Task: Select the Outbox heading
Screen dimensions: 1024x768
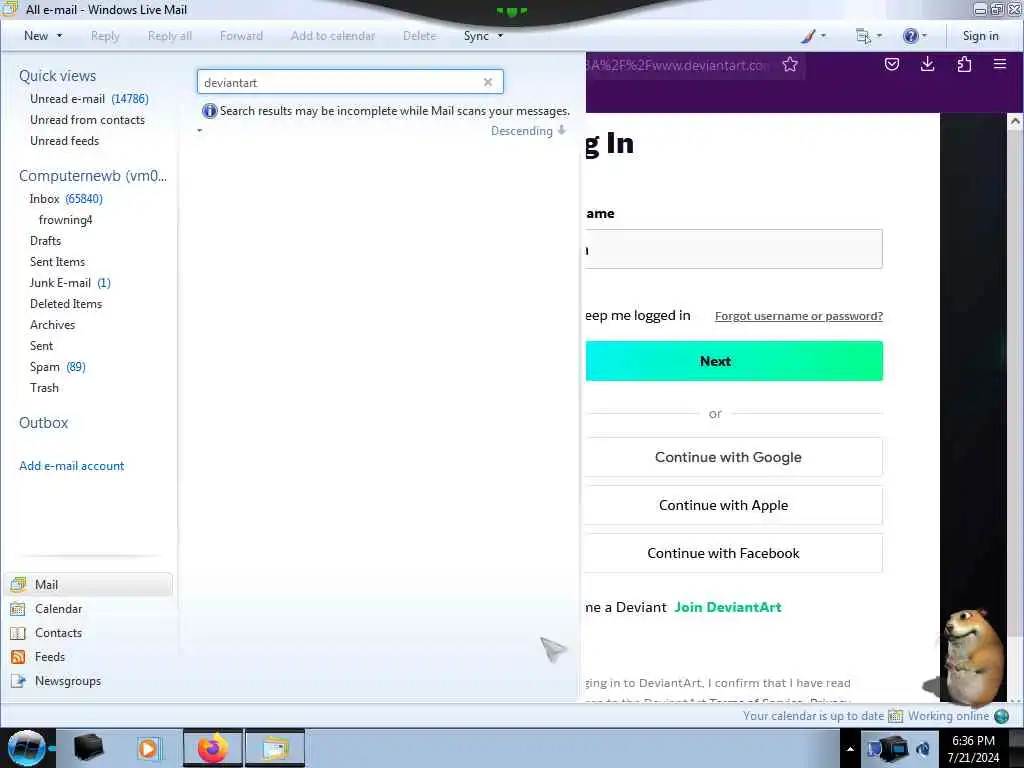Action: coord(43,423)
